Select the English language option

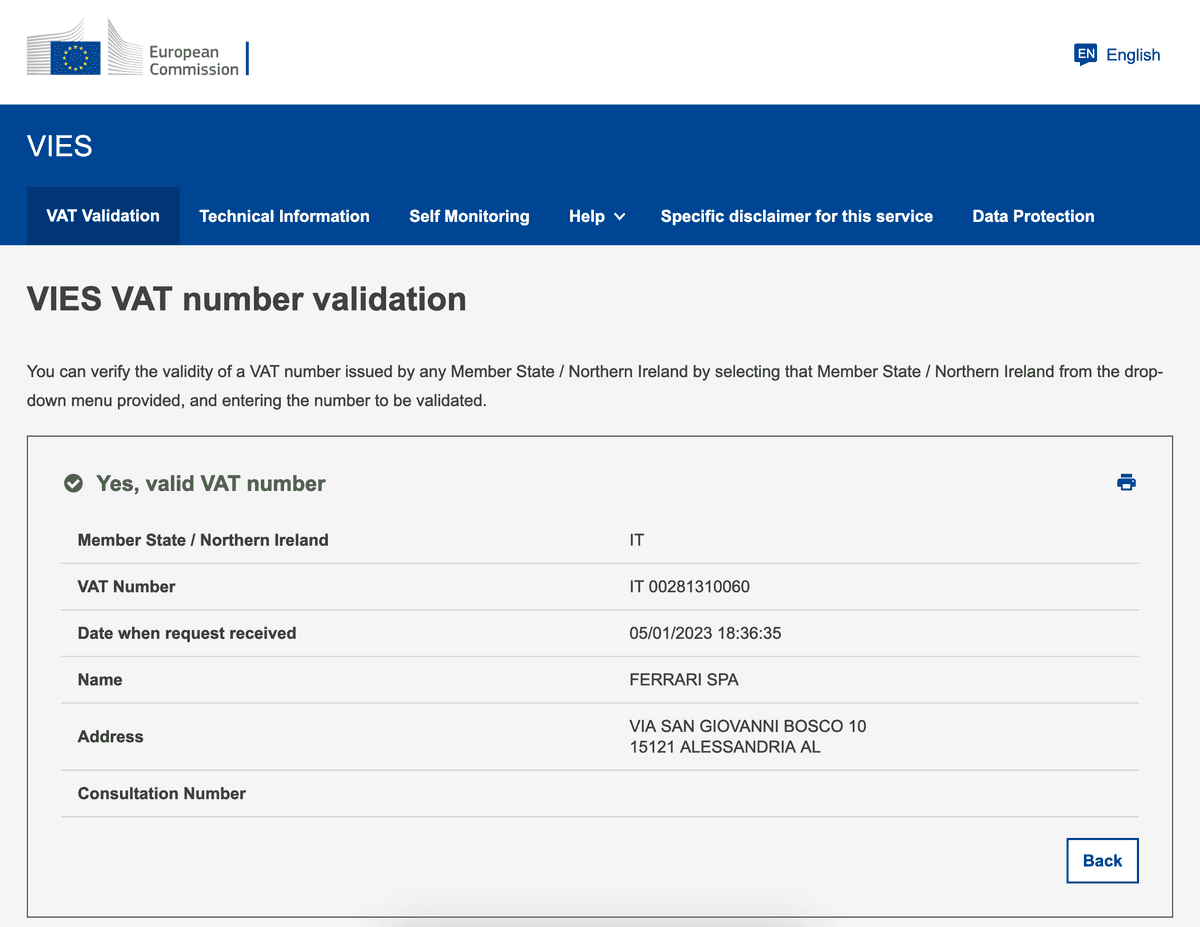coord(1131,55)
